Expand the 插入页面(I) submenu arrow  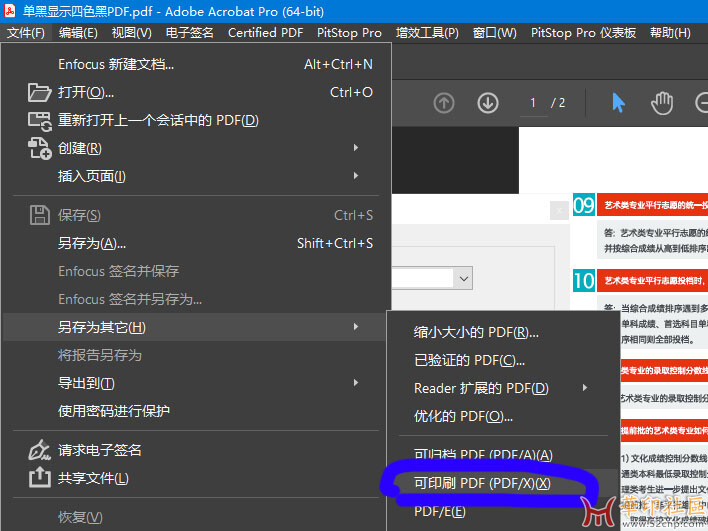[356, 176]
